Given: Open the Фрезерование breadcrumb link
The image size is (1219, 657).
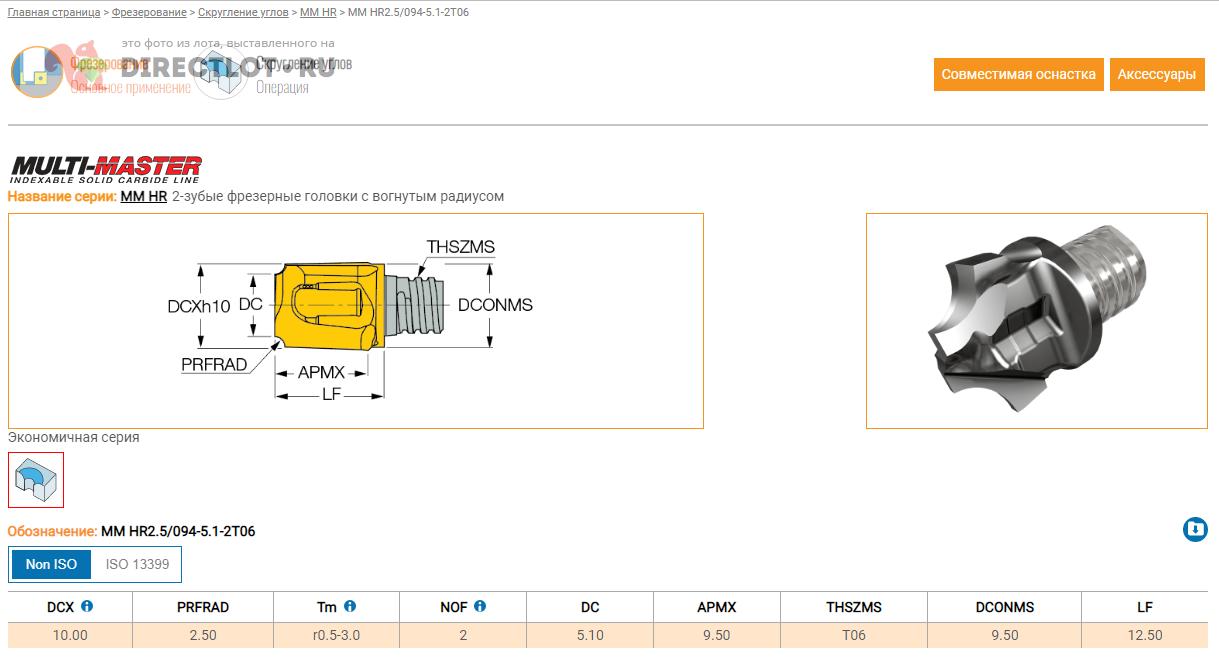Looking at the screenshot, I should point(149,12).
